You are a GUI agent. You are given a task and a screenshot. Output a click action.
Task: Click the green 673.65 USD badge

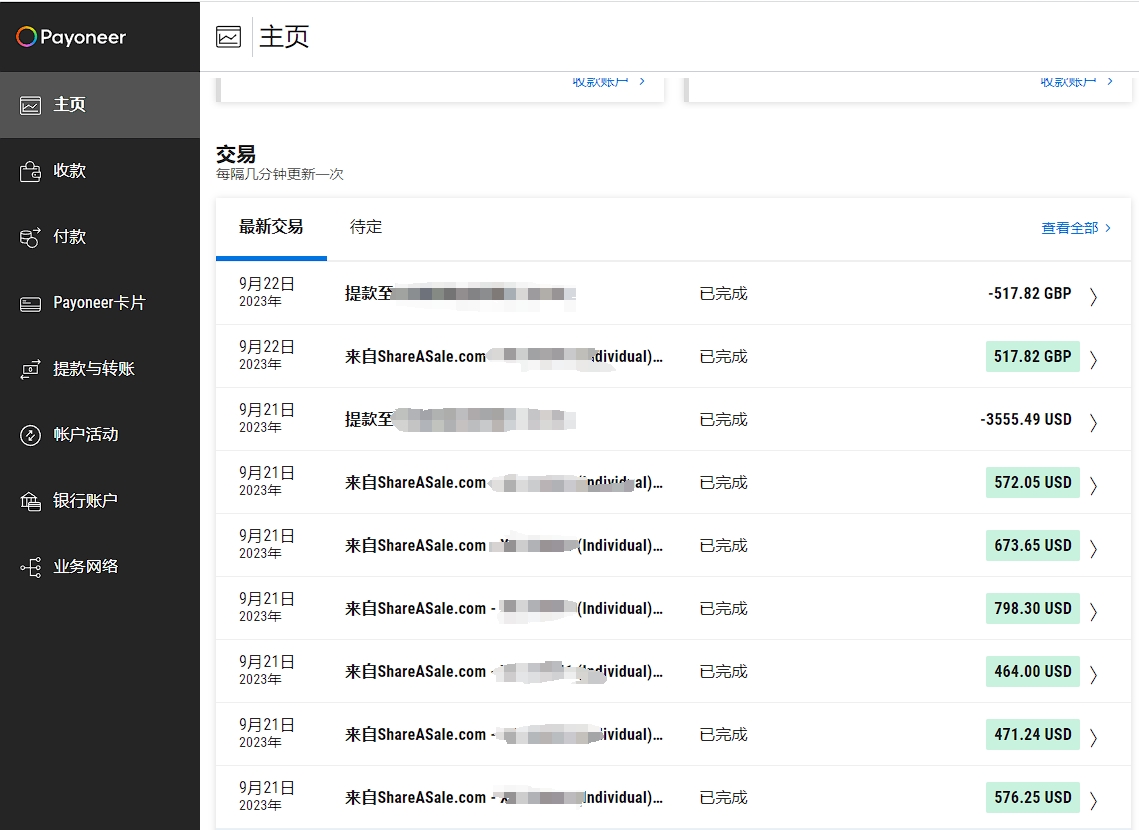1032,545
